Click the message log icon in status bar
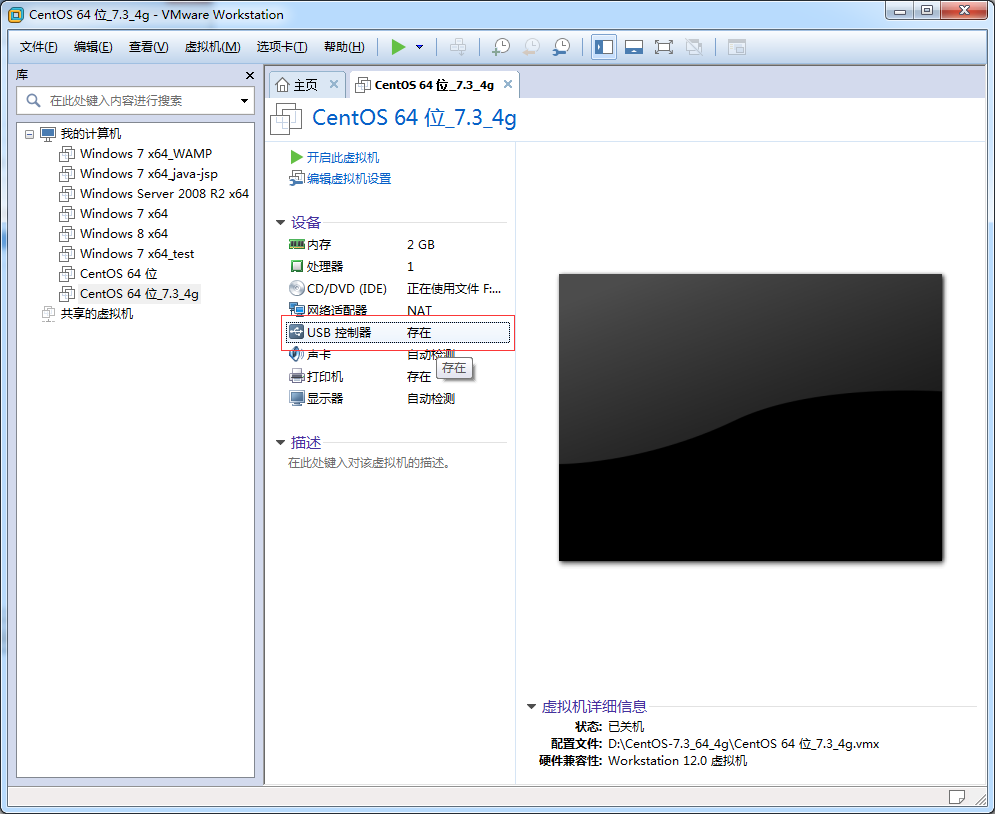This screenshot has height=814, width=995. pos(957,796)
